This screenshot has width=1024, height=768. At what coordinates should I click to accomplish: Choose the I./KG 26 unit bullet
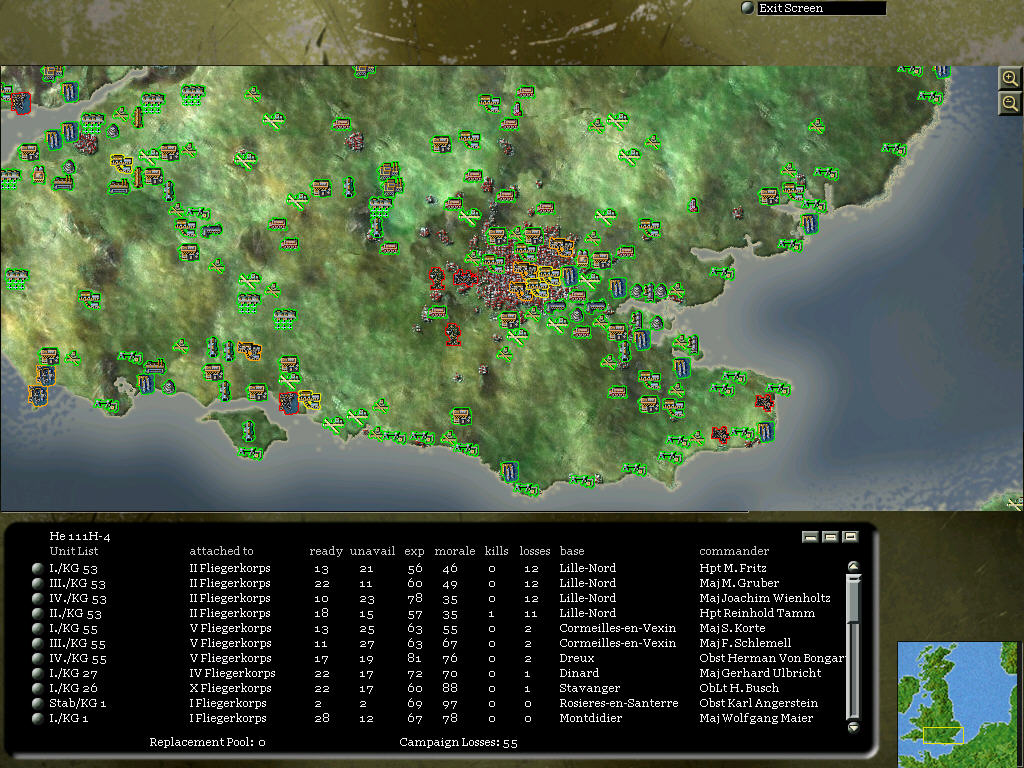tap(38, 688)
